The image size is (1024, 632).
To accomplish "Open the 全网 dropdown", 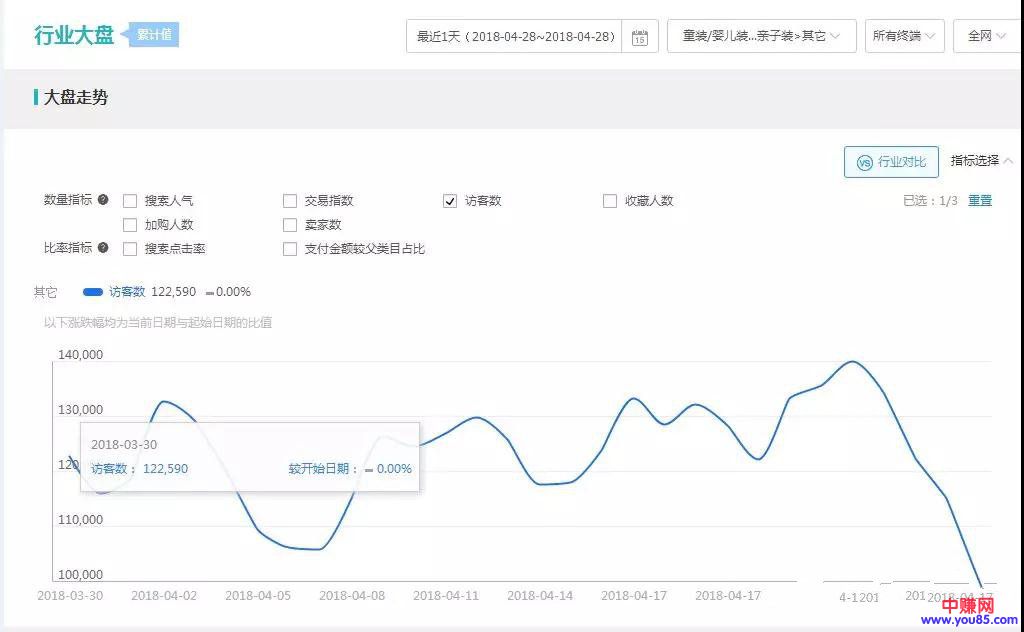I will [986, 36].
